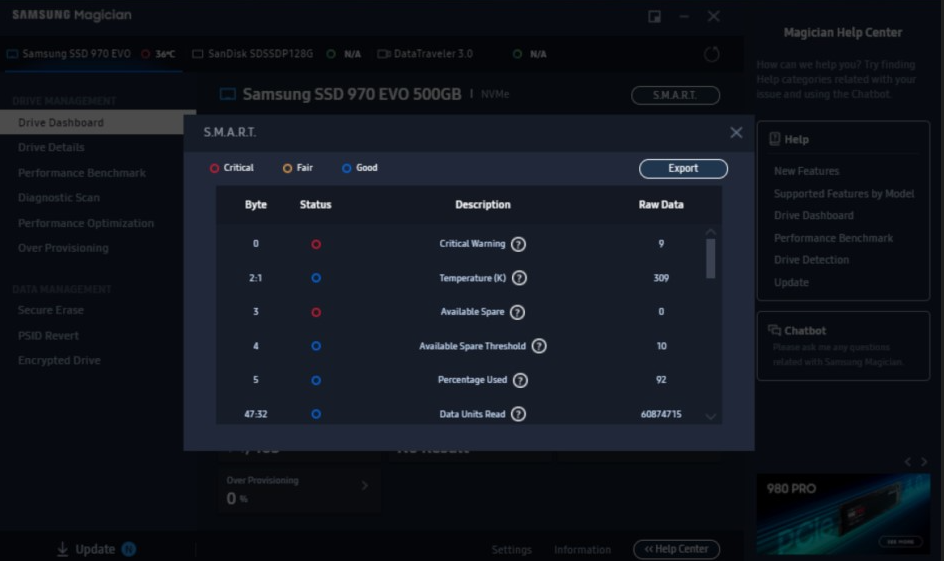This screenshot has height=561, width=944.
Task: Open help for Temperature (K) attribute
Action: [x=519, y=278]
